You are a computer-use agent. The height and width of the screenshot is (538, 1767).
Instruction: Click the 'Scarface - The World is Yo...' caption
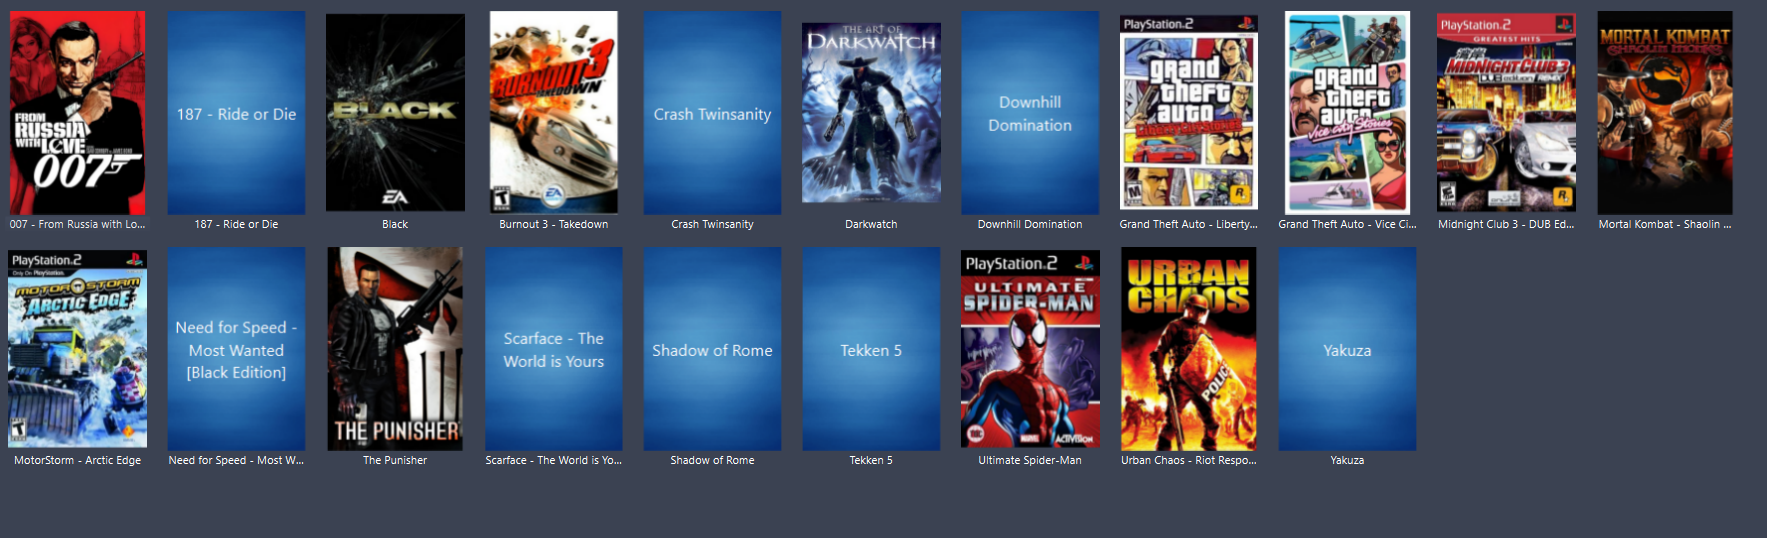coord(554,460)
